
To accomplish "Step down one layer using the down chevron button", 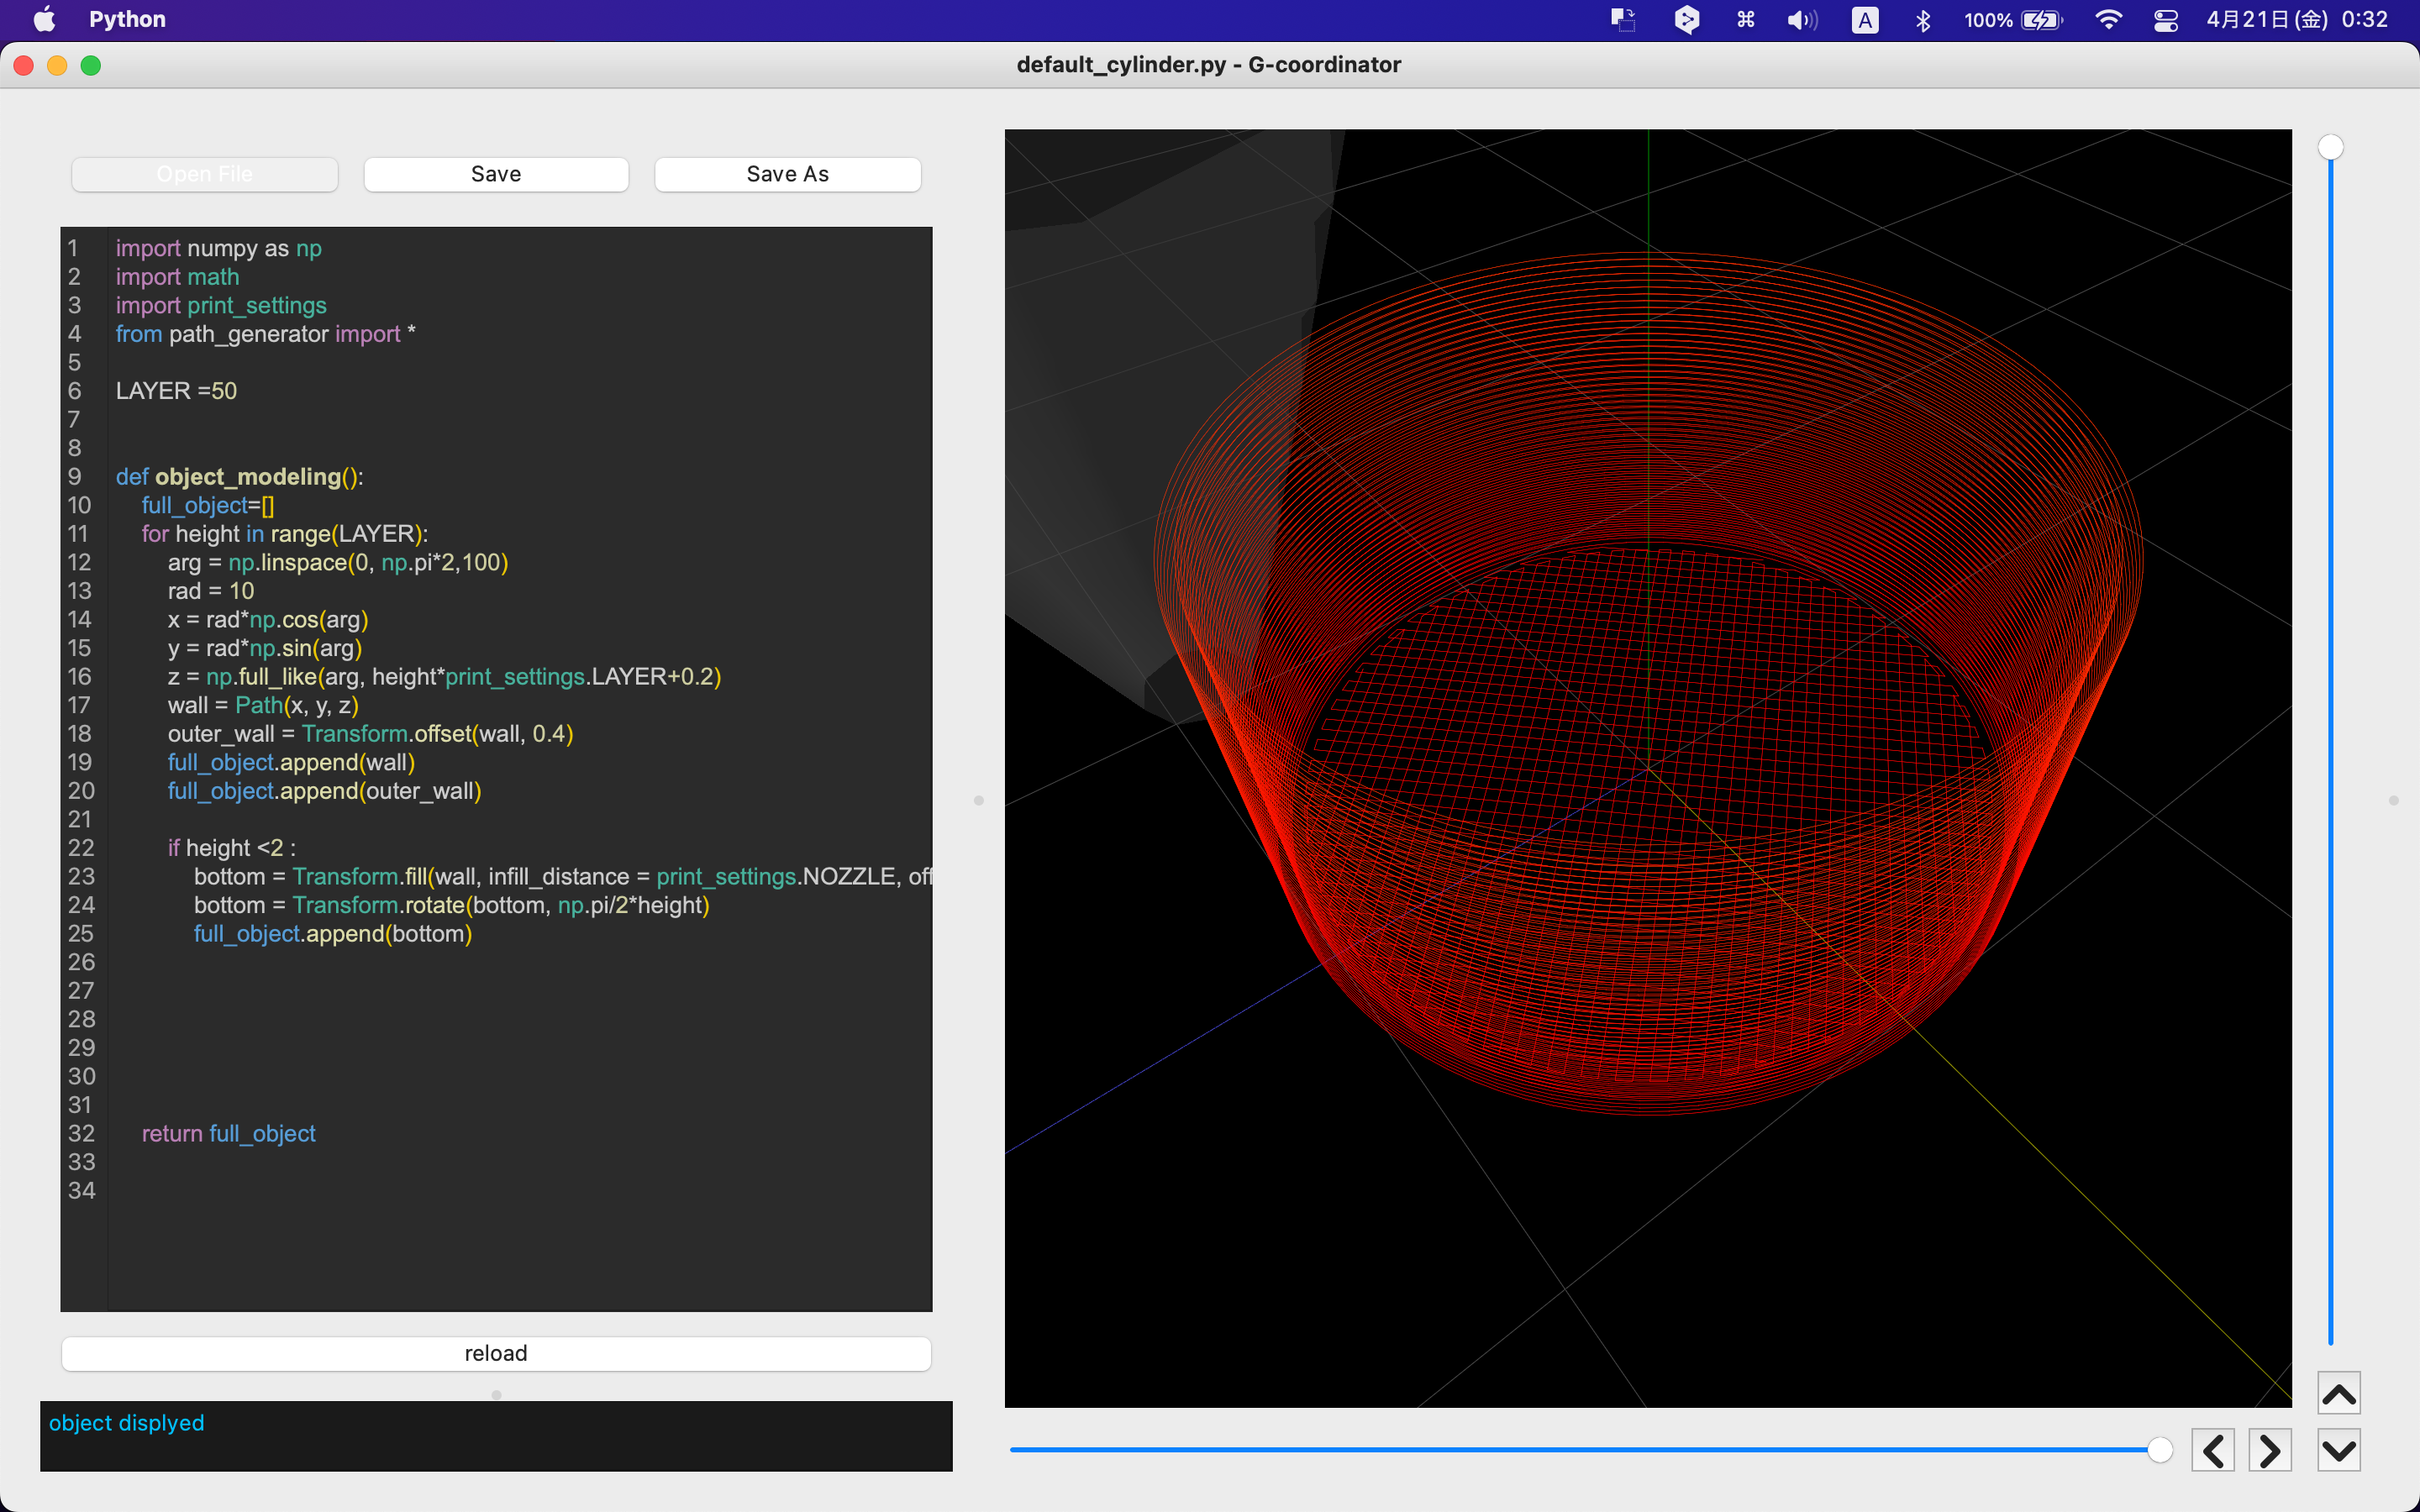I will (2339, 1448).
